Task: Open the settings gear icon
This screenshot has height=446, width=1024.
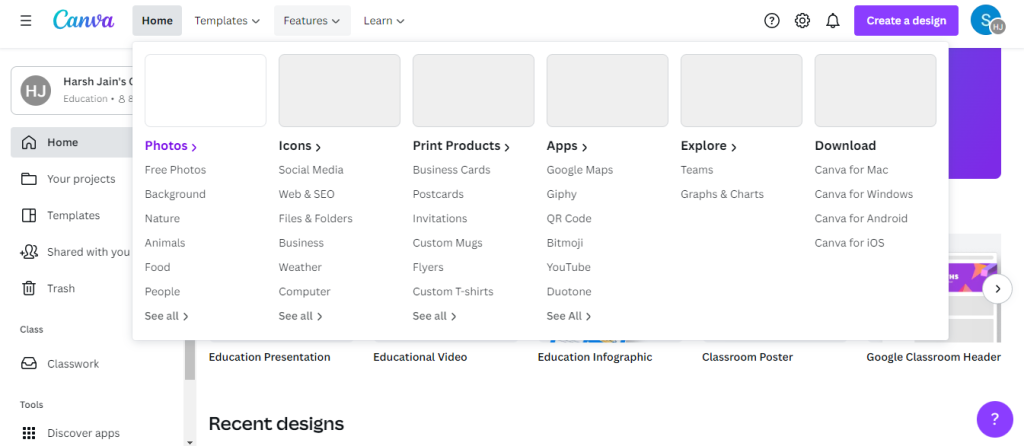Action: pyautogui.click(x=802, y=20)
